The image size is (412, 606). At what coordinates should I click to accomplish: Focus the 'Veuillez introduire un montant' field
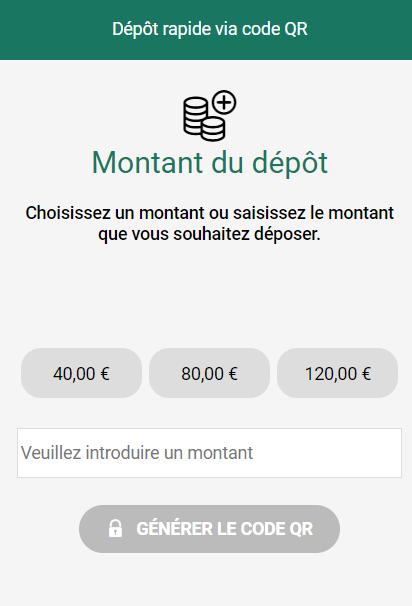[209, 453]
